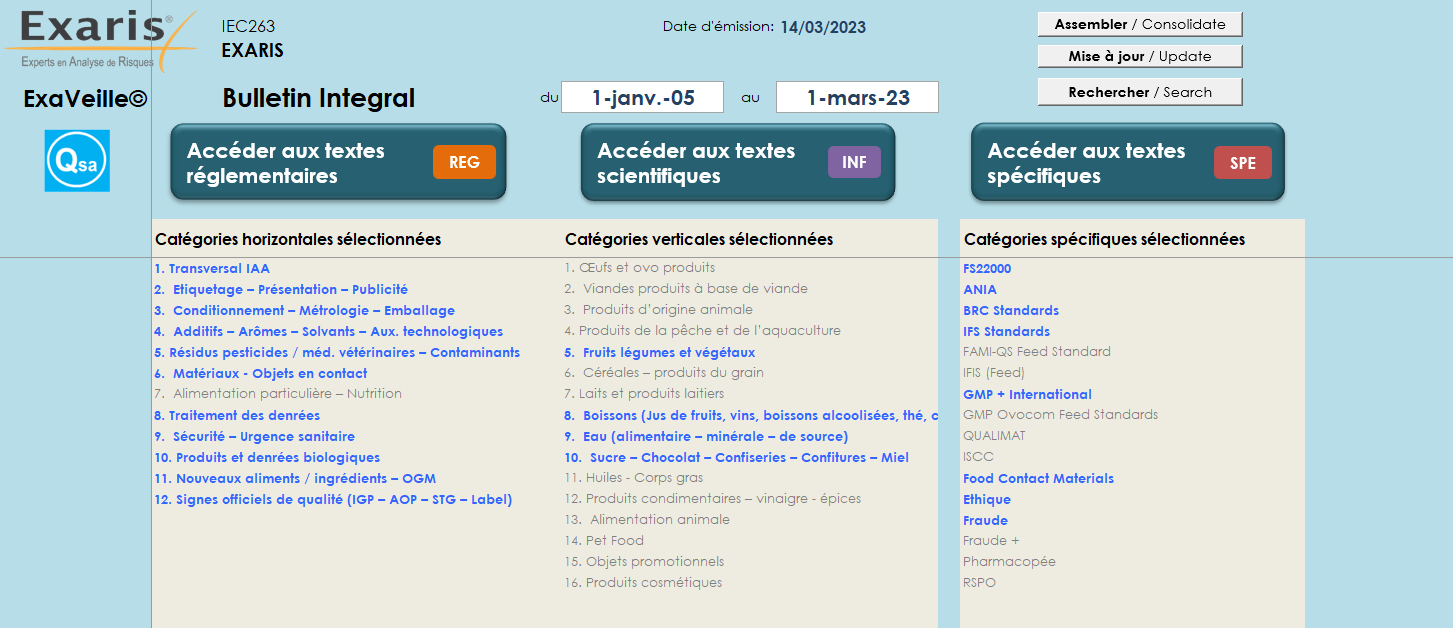Click the Rechercher / Search button
The width and height of the screenshot is (1453, 628).
click(x=1140, y=92)
